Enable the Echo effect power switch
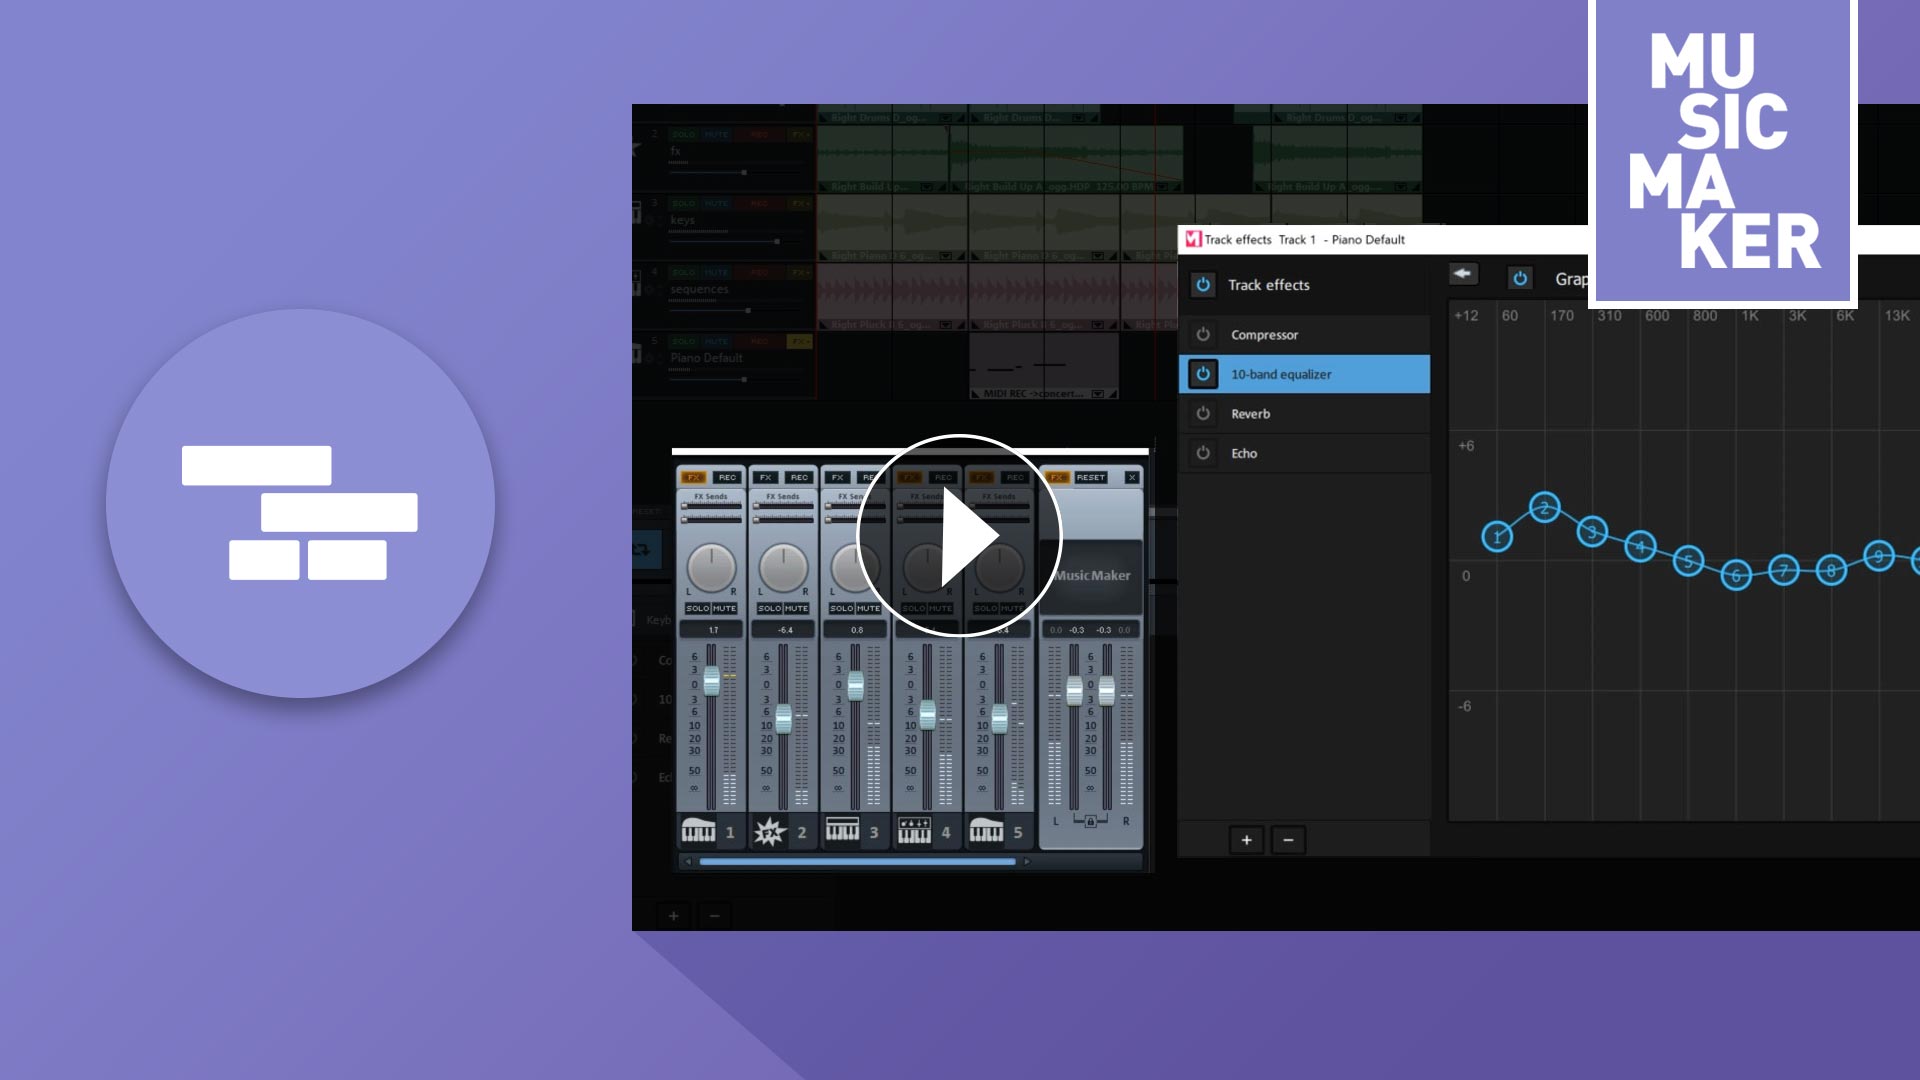 click(x=1203, y=453)
